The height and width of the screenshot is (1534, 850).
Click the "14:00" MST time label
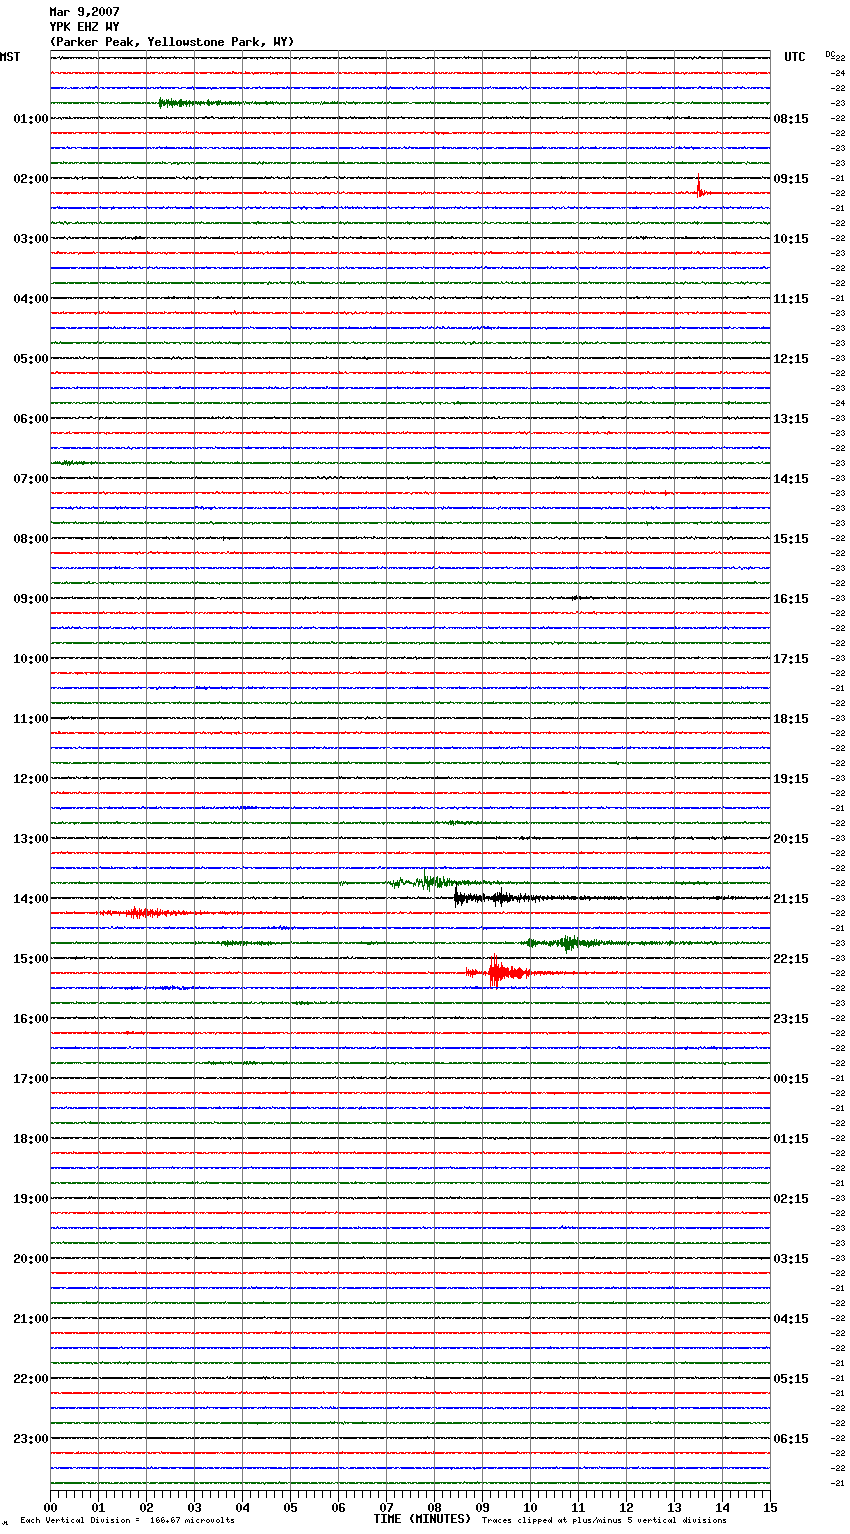coord(30,899)
